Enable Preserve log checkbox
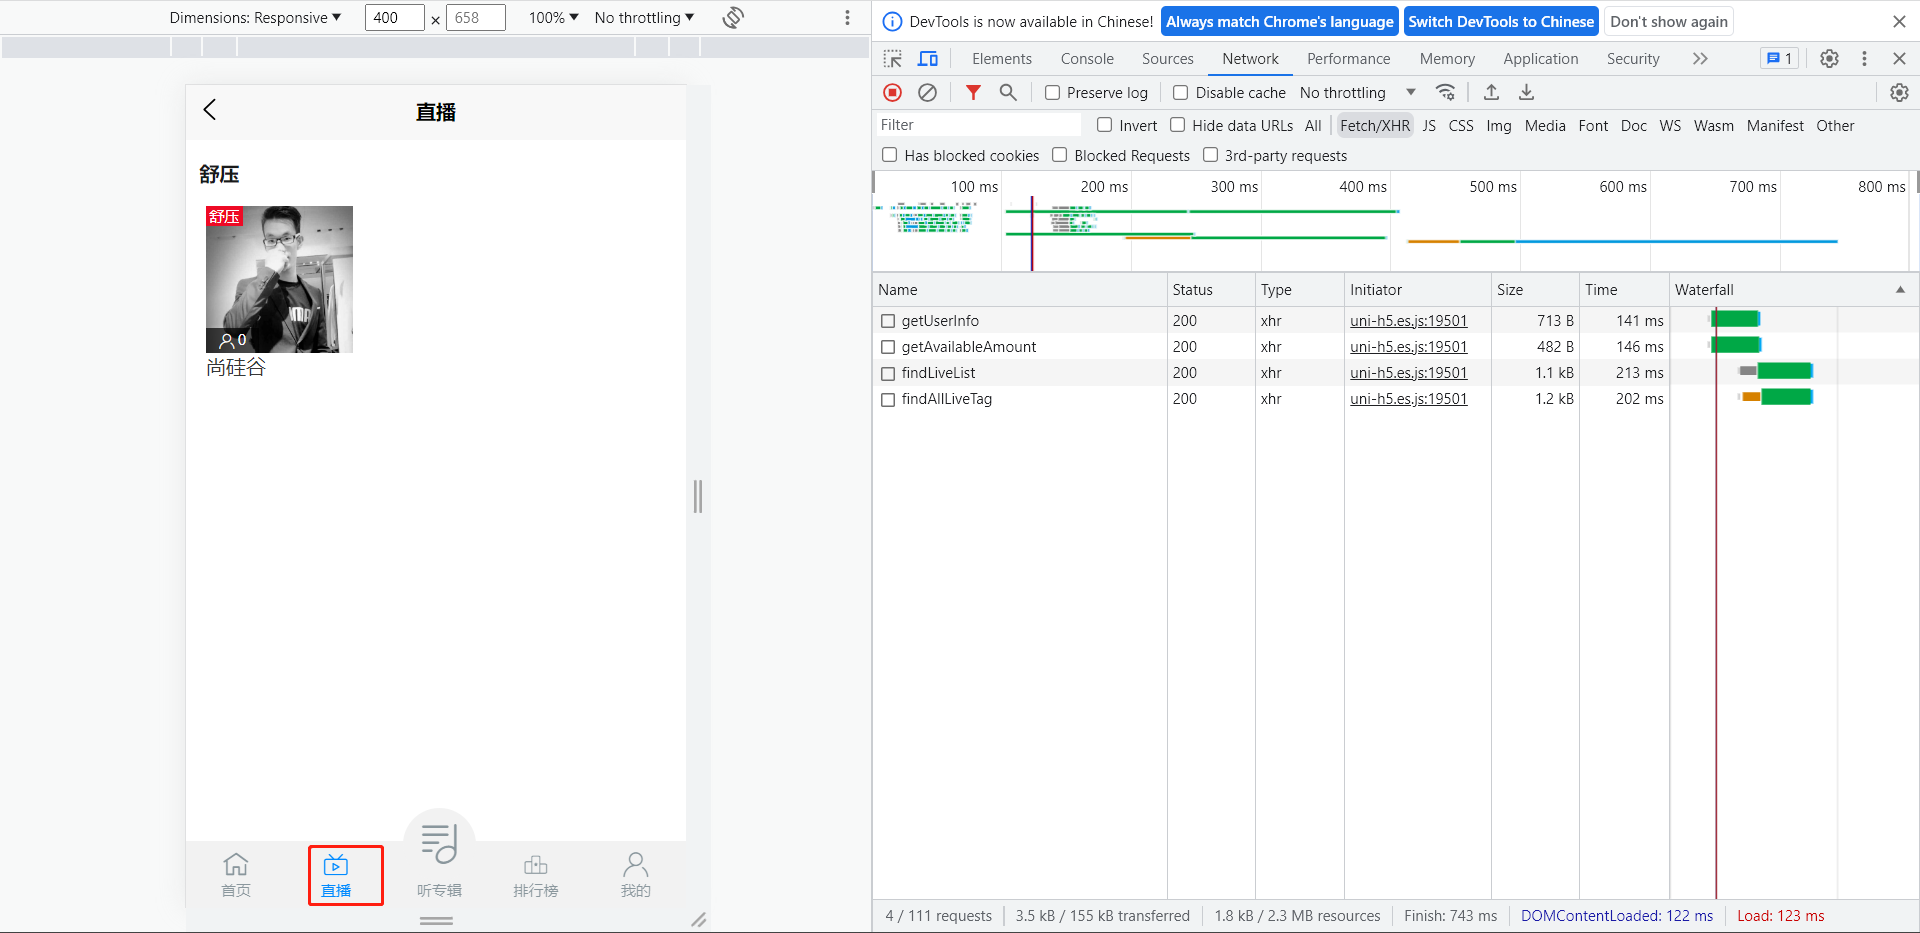 pos(1053,93)
